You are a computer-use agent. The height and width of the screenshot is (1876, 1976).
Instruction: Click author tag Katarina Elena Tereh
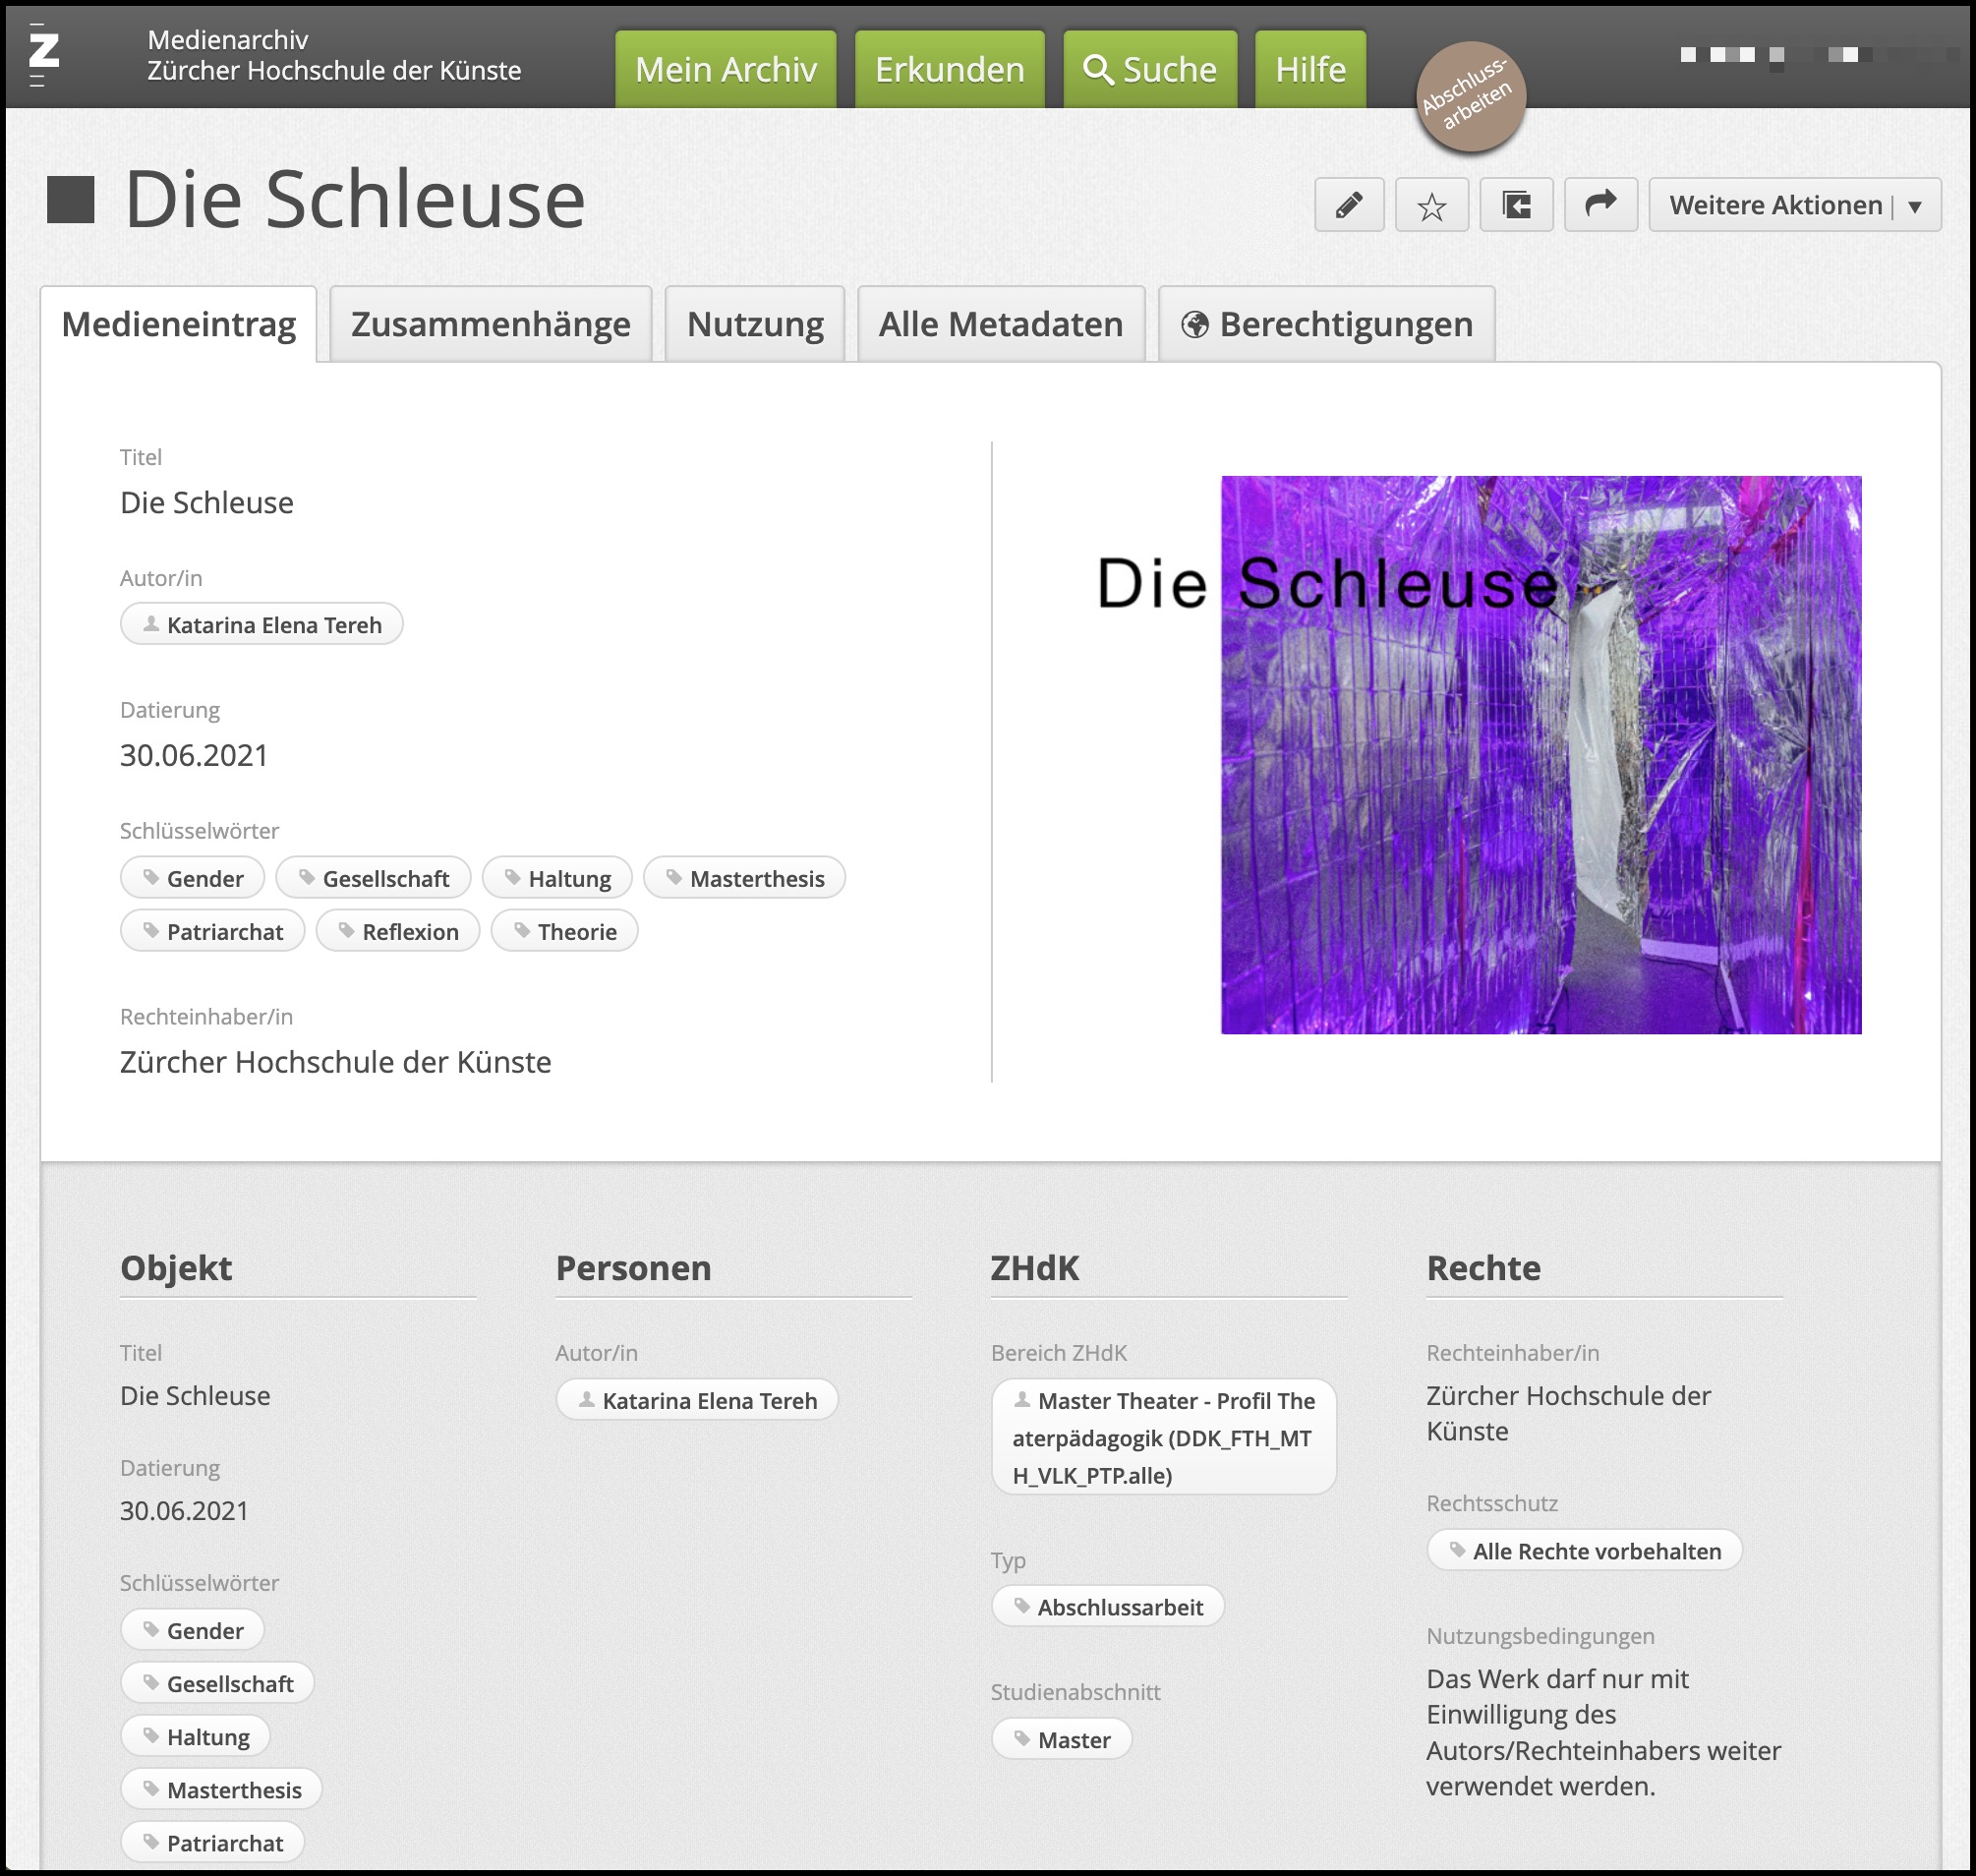click(x=261, y=625)
